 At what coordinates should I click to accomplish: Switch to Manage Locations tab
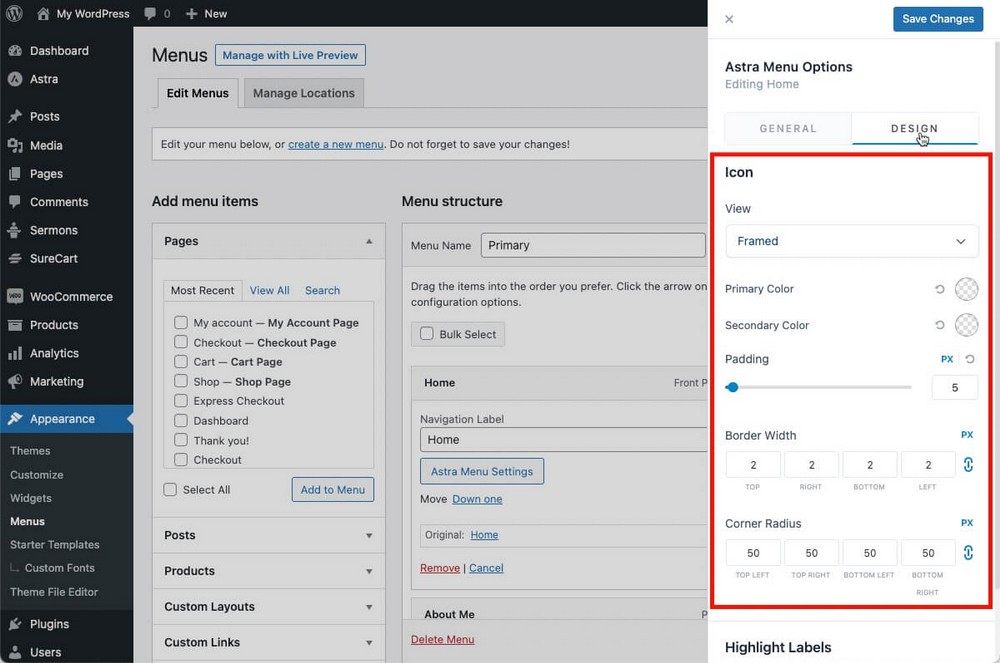point(304,93)
